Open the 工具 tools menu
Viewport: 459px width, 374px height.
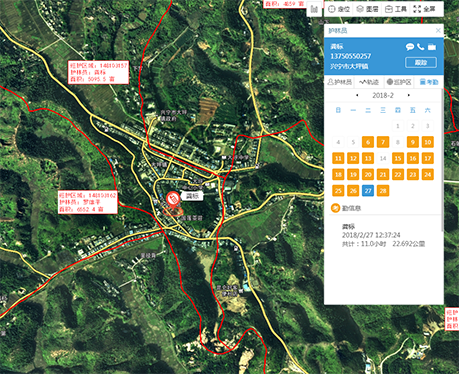[x=396, y=9]
